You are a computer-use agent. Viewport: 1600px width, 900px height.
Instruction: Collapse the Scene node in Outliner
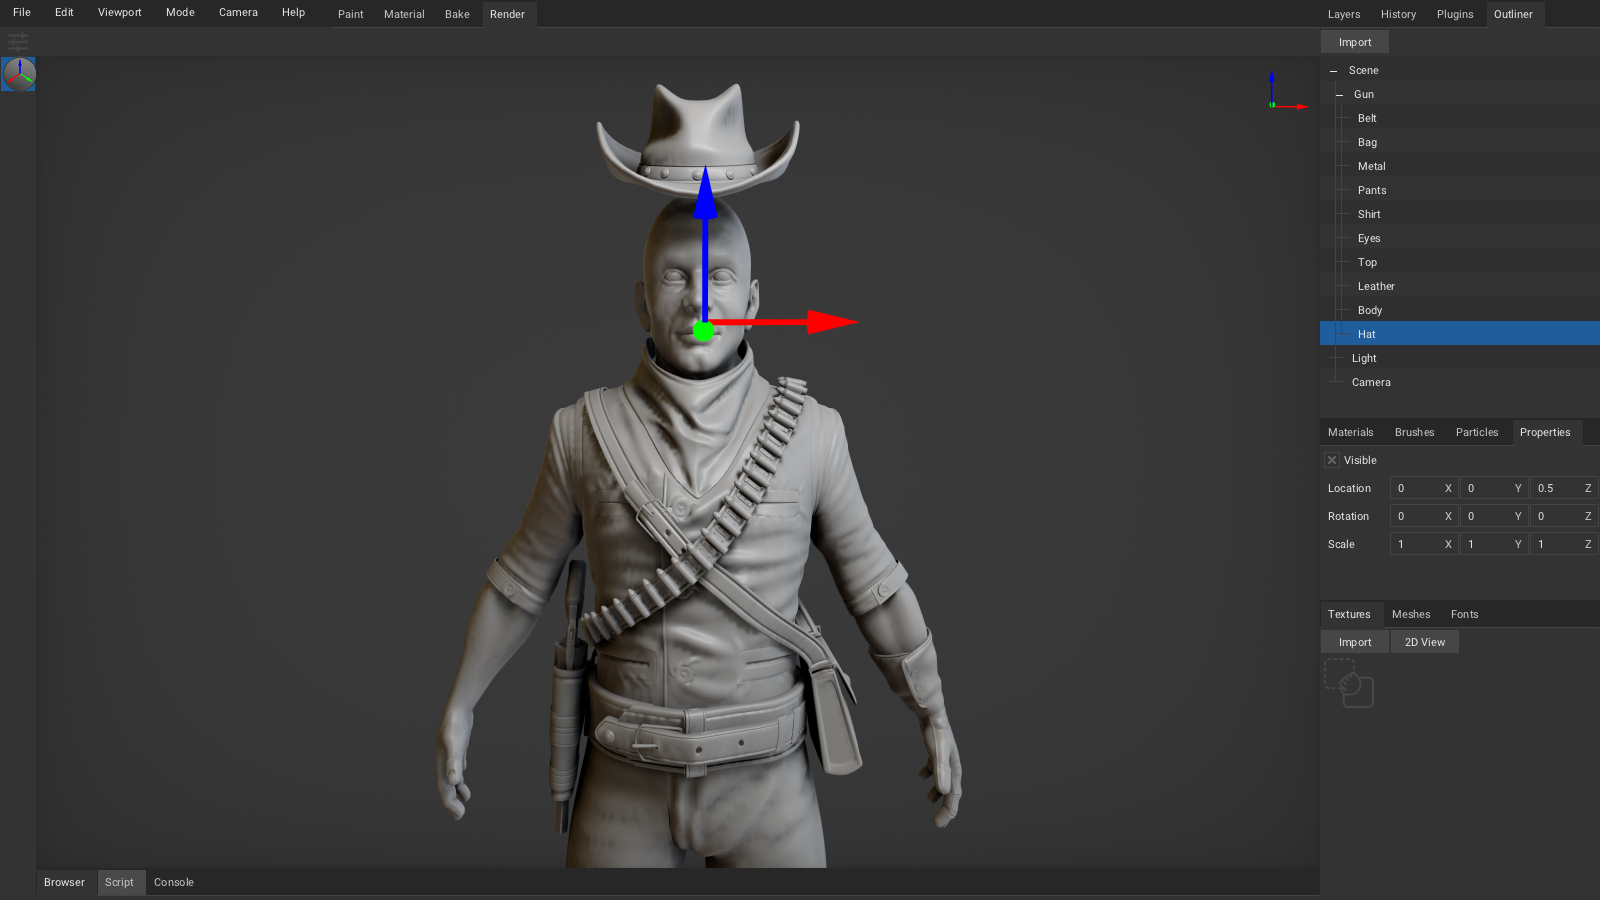(x=1334, y=70)
